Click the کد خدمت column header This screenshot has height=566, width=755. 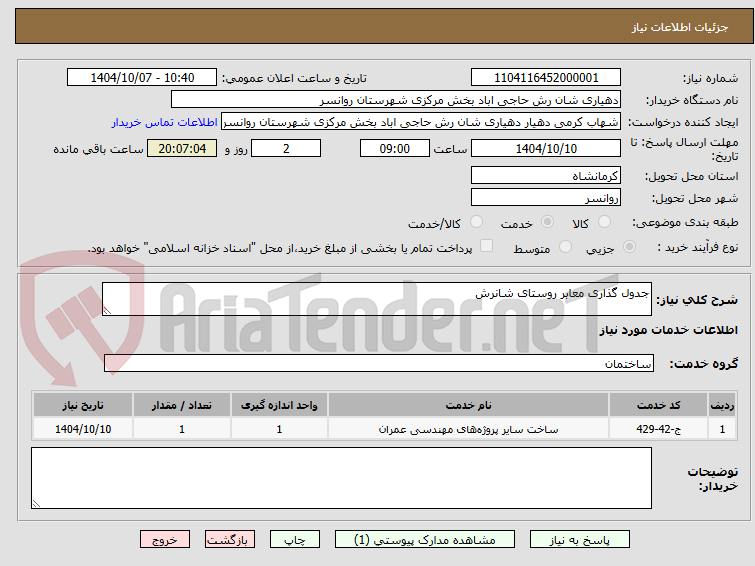[658, 405]
